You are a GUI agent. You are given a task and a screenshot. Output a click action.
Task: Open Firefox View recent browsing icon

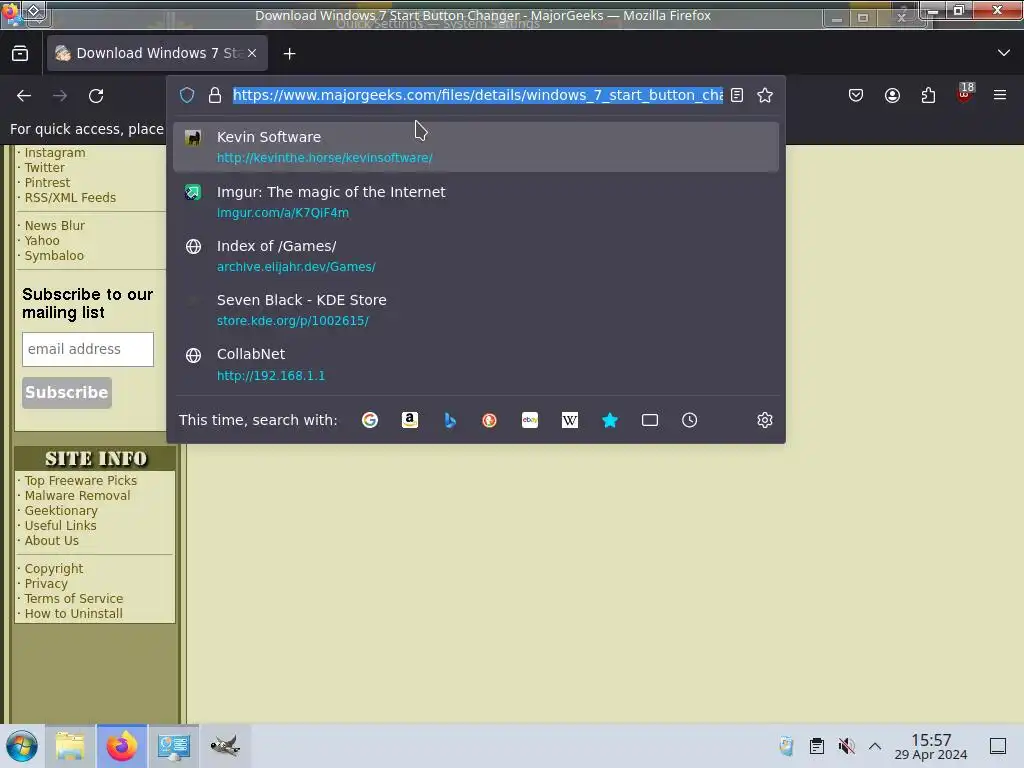[20, 54]
